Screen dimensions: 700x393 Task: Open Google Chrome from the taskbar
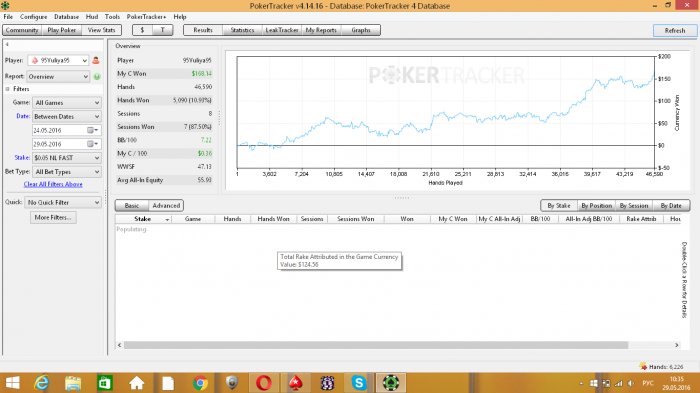[200, 383]
